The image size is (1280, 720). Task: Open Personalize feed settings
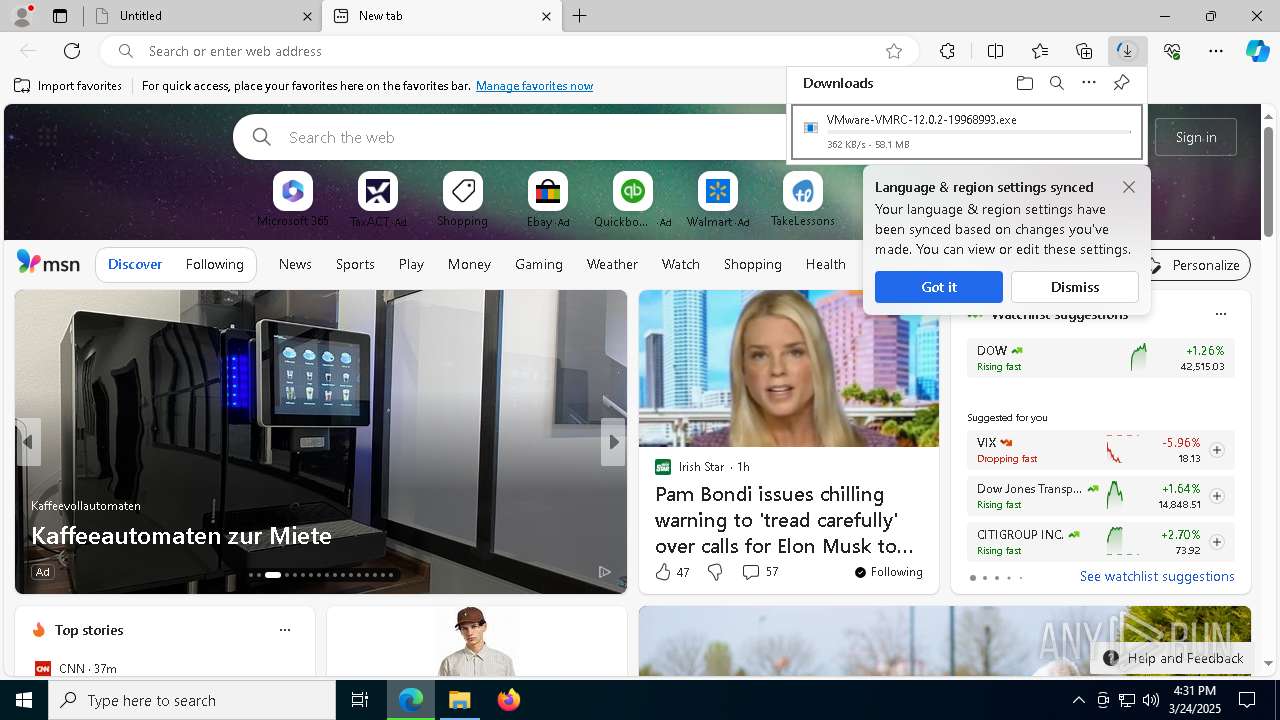(x=1195, y=265)
